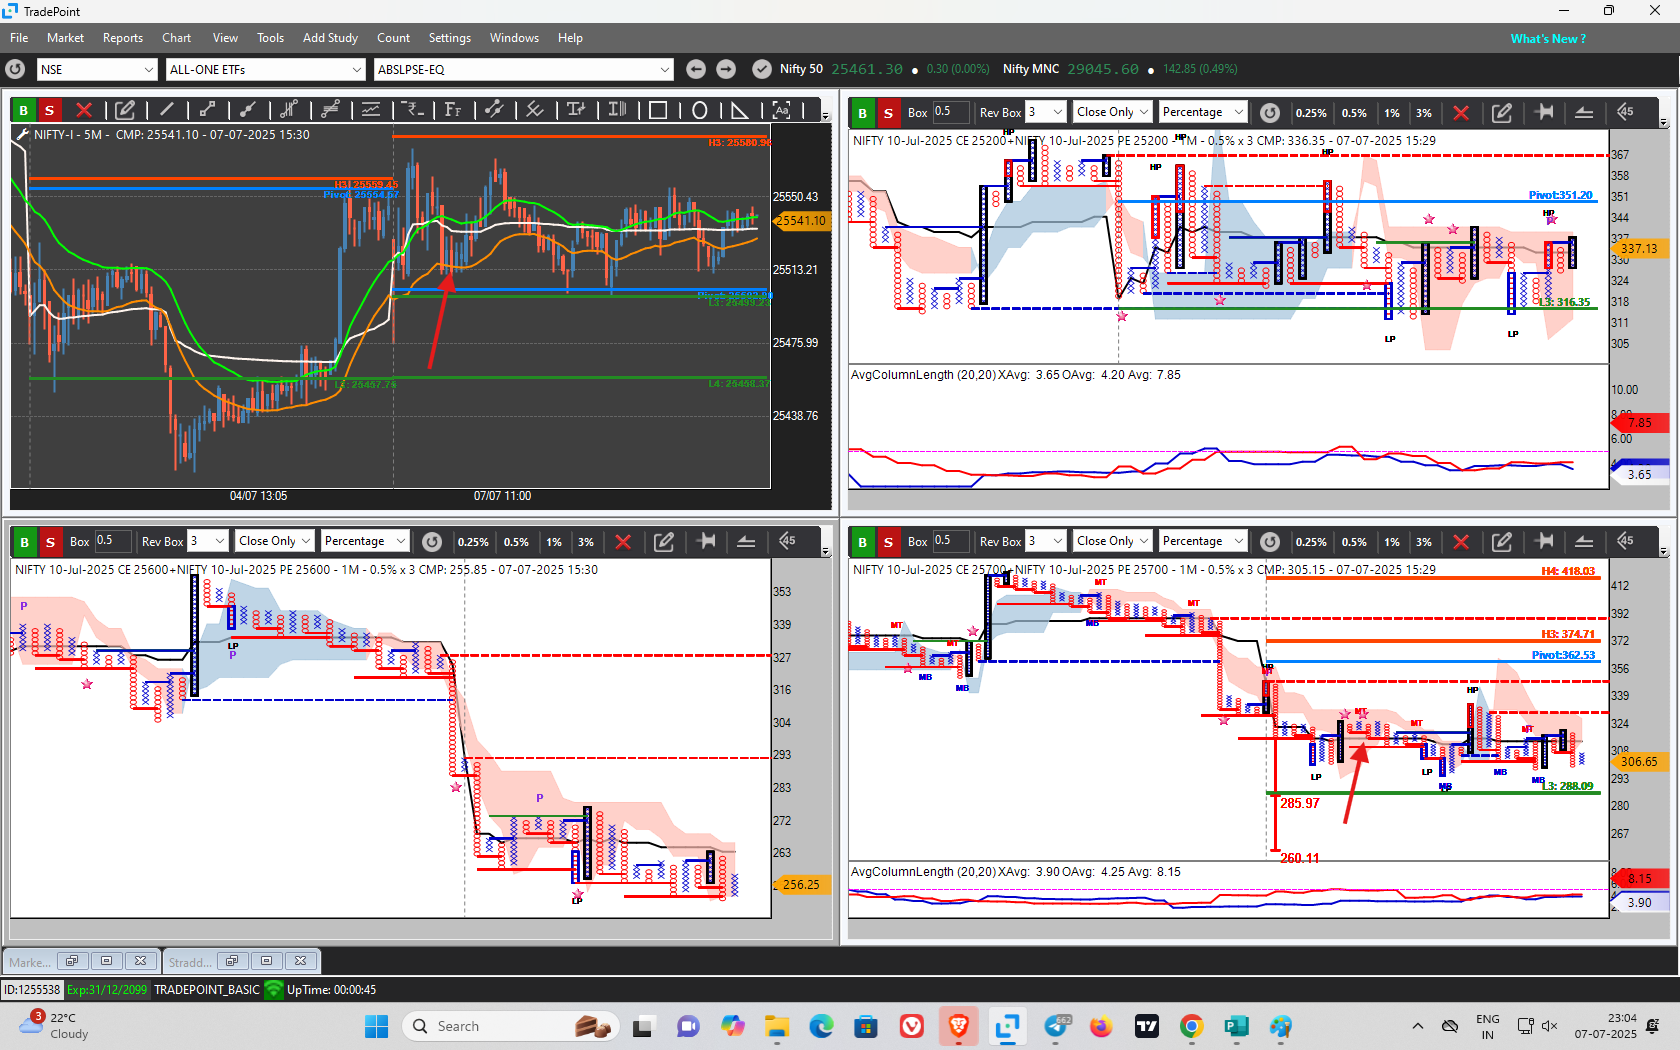
Task: Click refresh icon in 25200 straddle chart toolbar
Action: [1269, 113]
